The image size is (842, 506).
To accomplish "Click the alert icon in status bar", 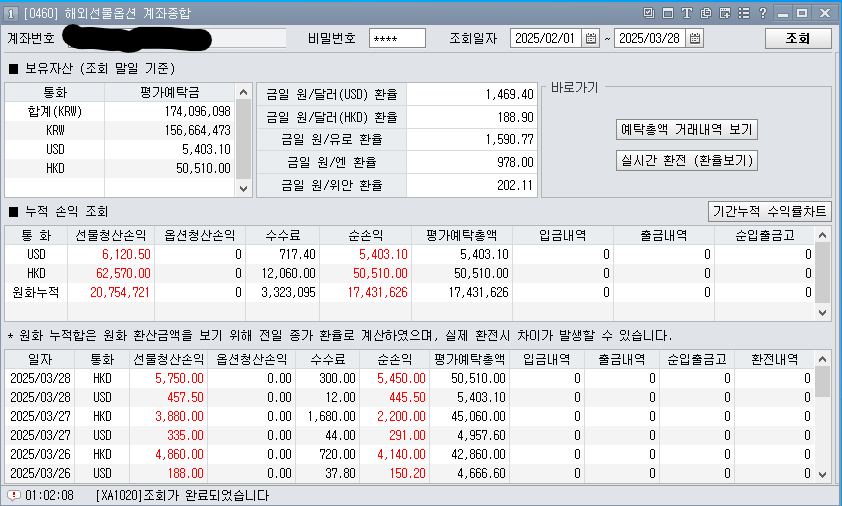I will tap(13, 495).
